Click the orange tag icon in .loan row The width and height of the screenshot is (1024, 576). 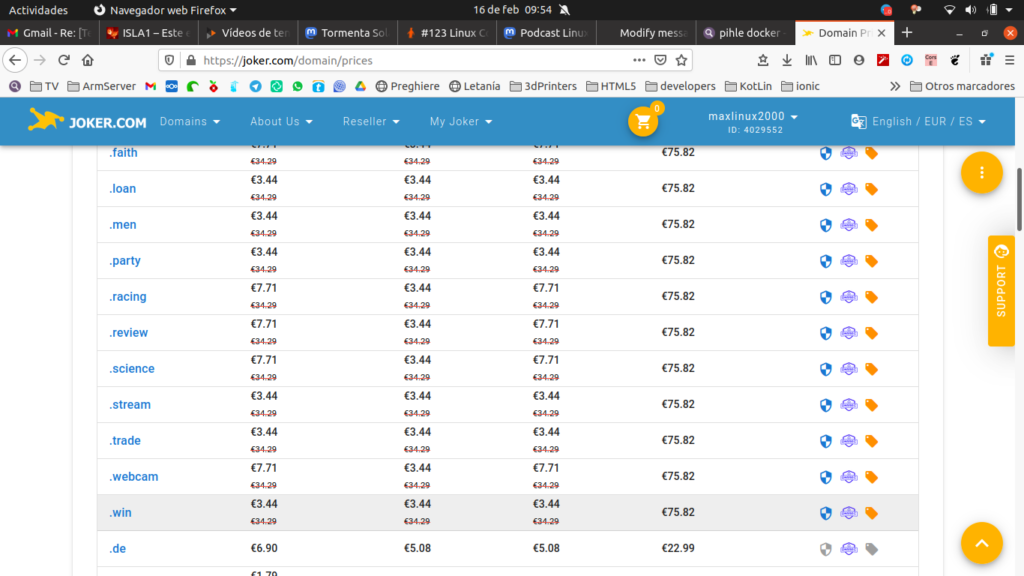pos(871,189)
